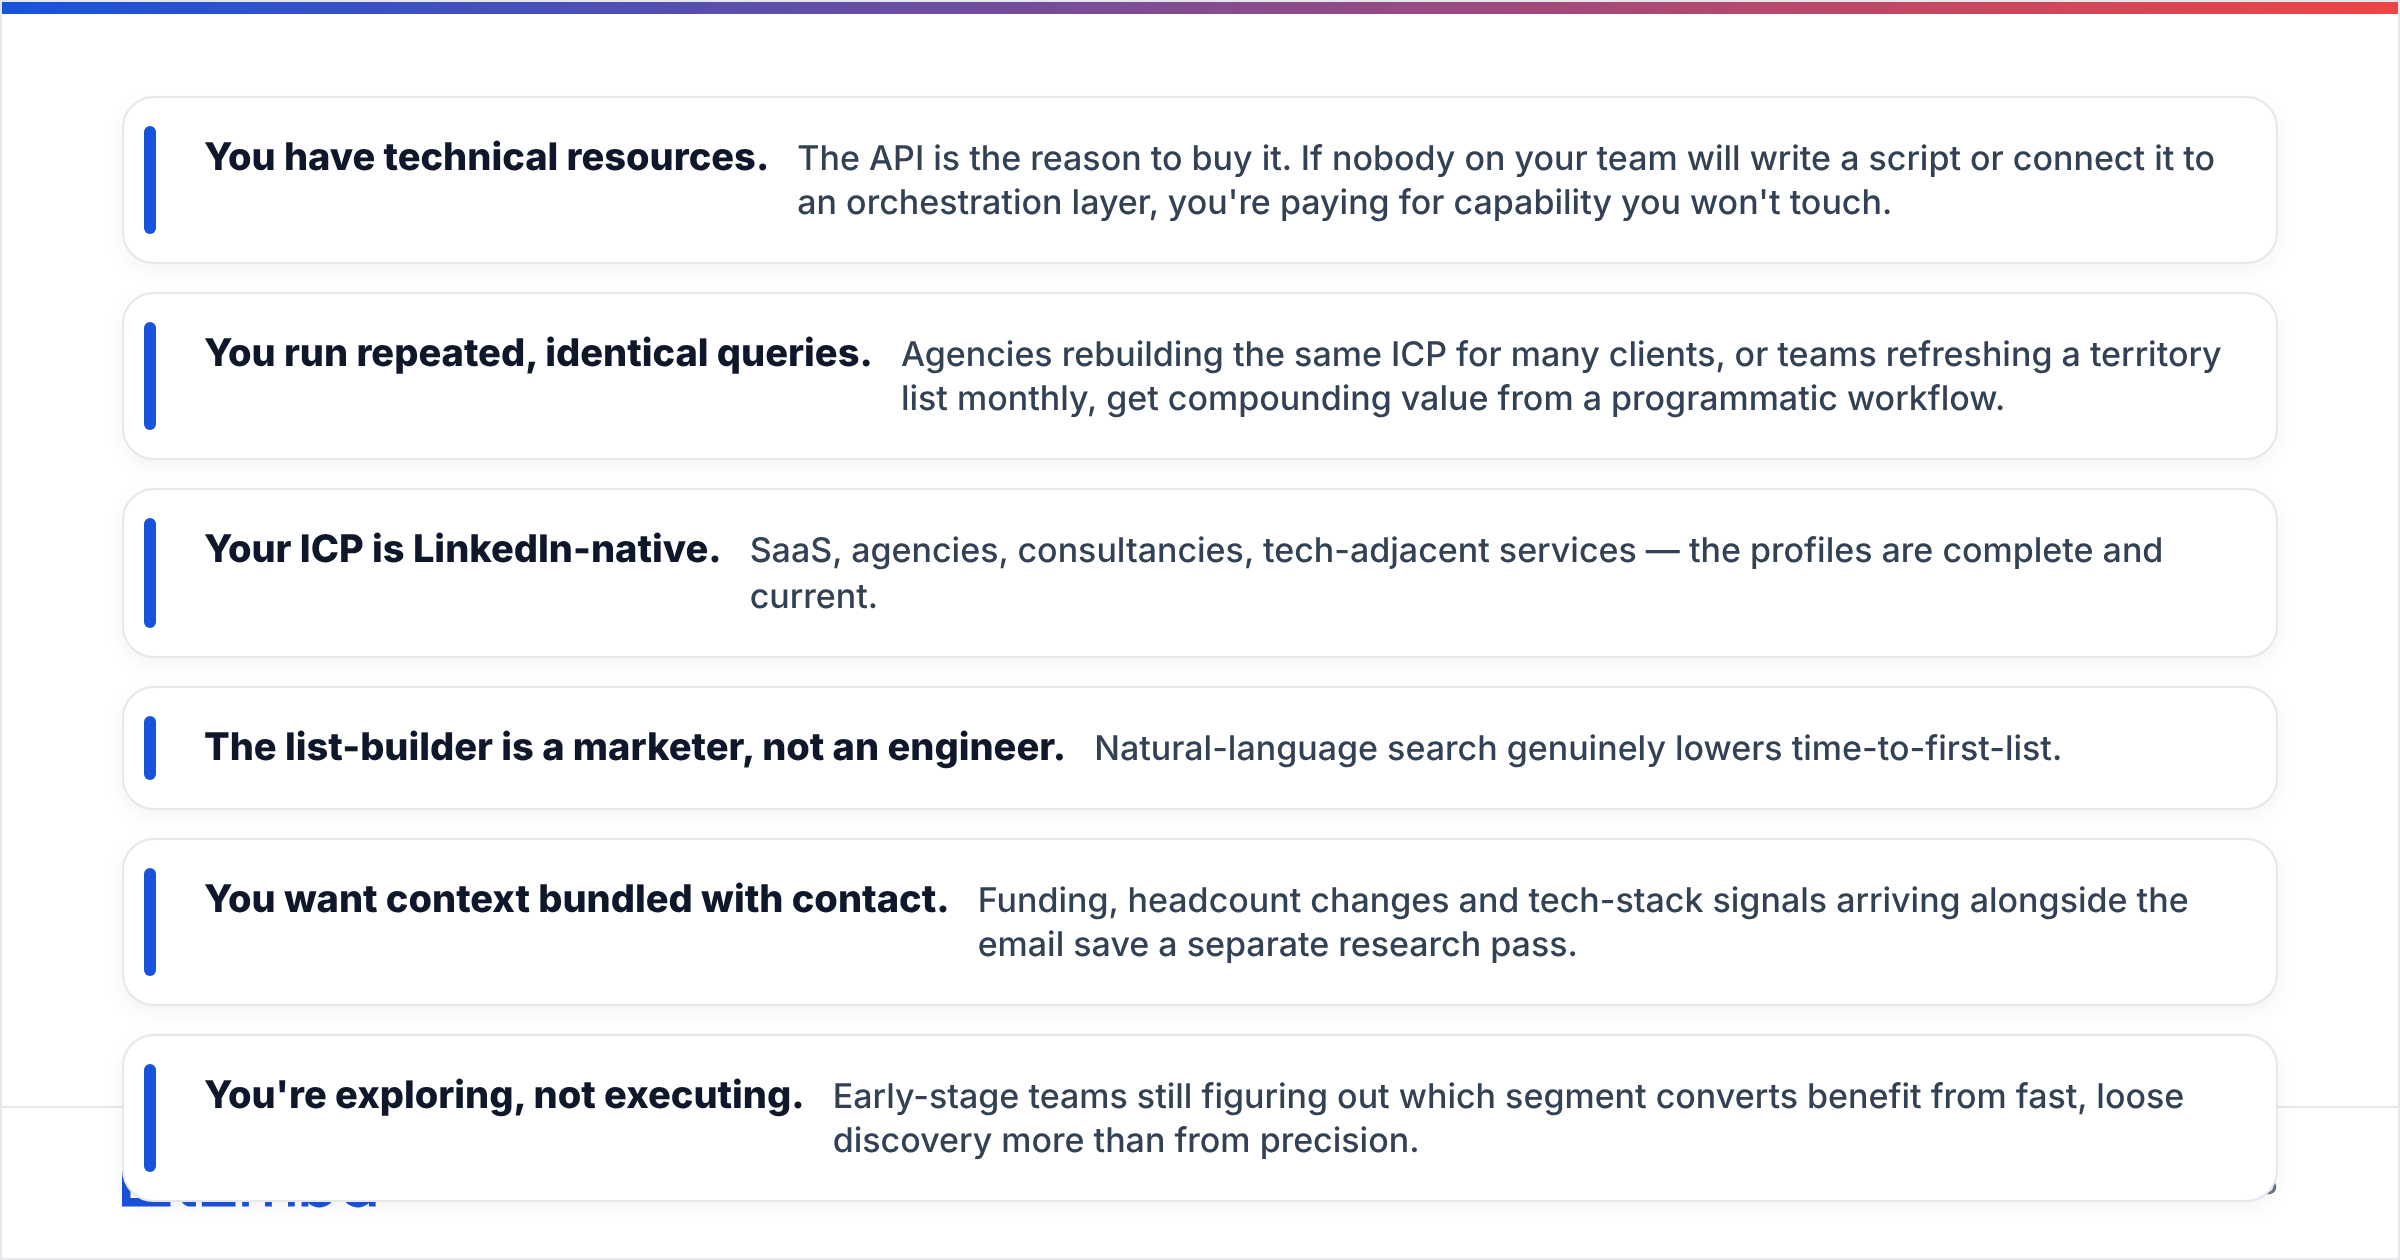Click the agencies rebuilding same ICP paragraph
The width and height of the screenshot is (2400, 1260).
(1561, 376)
